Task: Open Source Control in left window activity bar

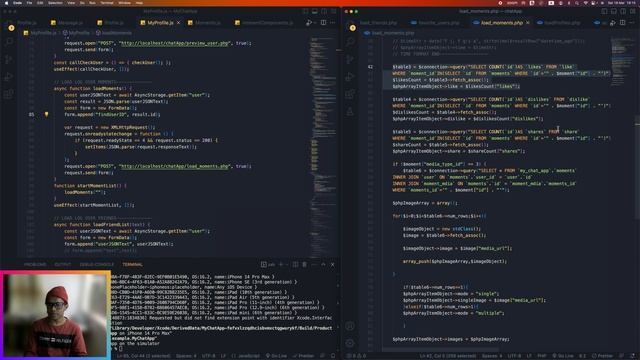Action: (9, 60)
